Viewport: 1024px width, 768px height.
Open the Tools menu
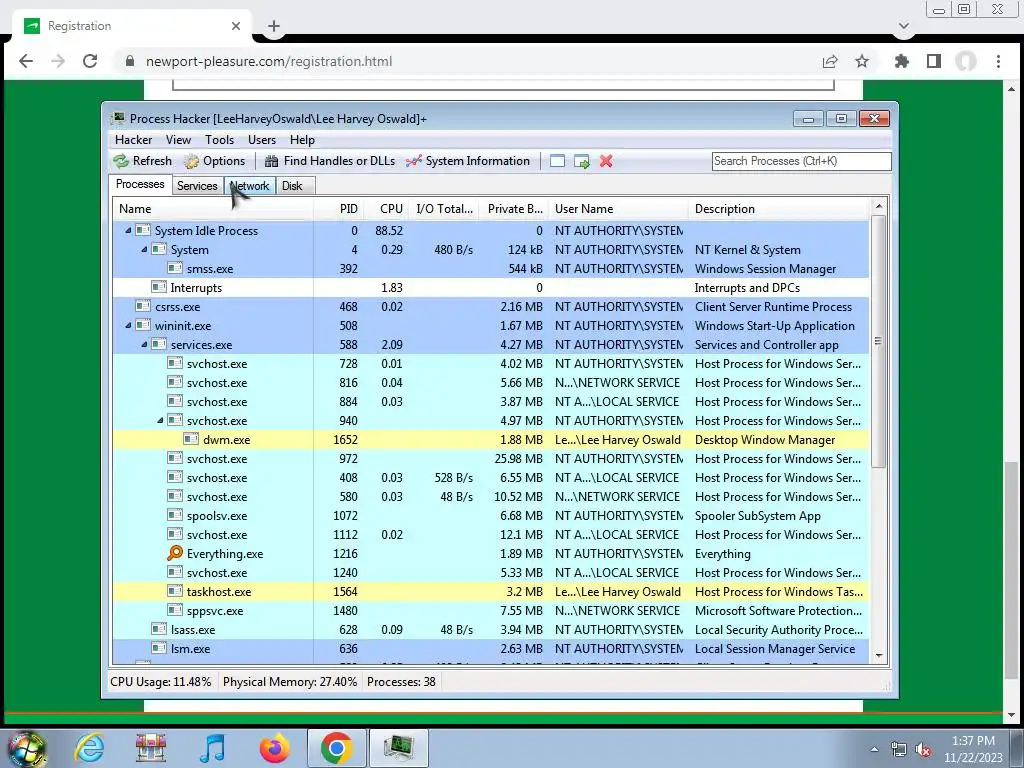[219, 140]
